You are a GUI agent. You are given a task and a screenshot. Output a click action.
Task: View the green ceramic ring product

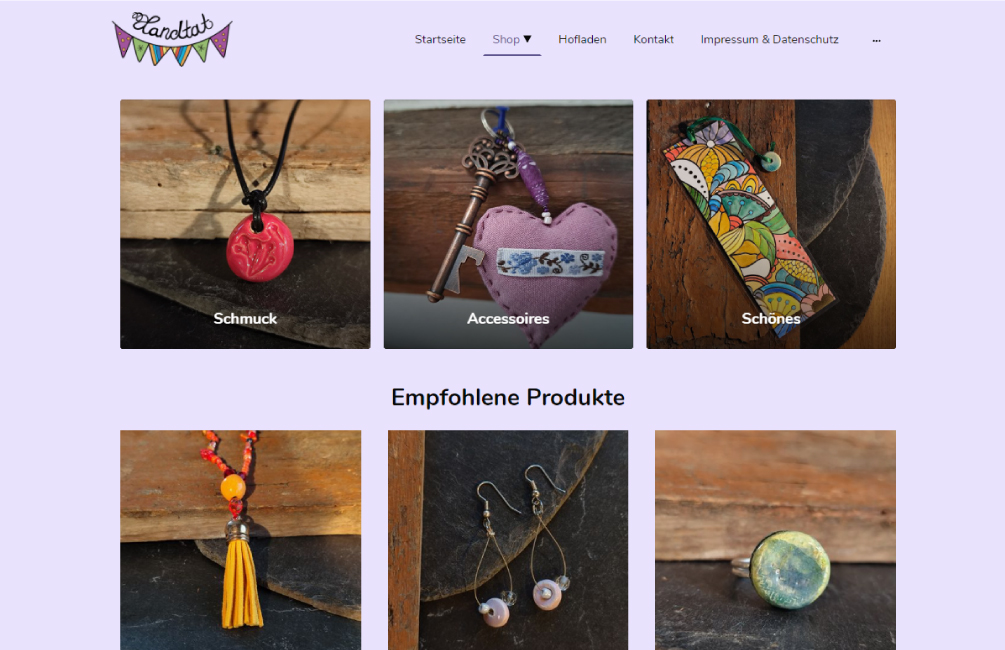776,540
